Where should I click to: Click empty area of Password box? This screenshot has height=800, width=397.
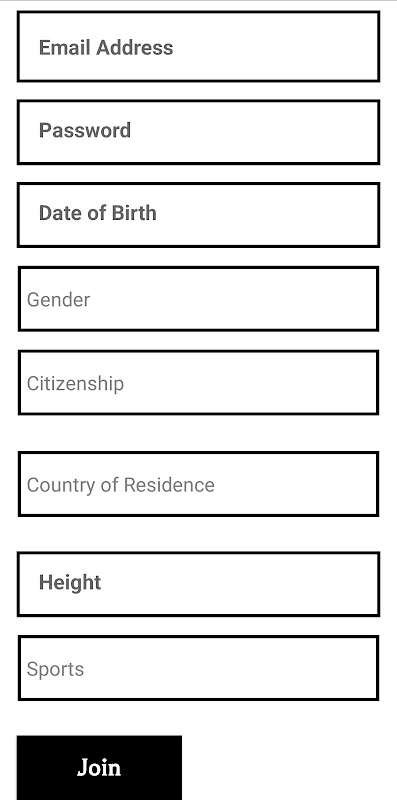click(x=265, y=132)
